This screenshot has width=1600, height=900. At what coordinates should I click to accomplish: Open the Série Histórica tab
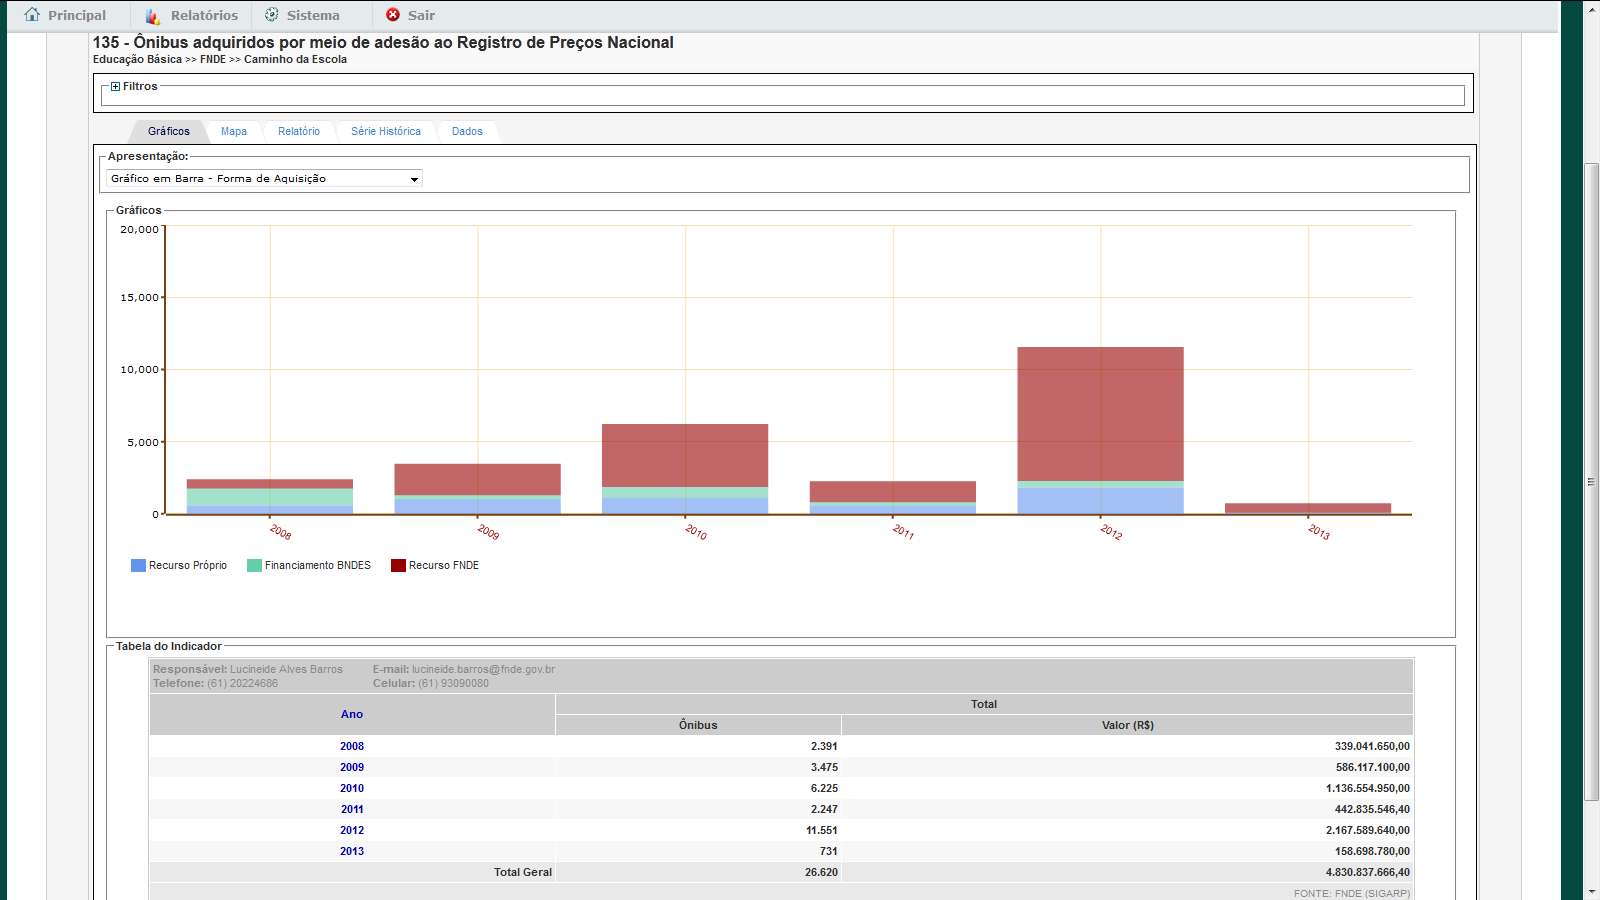[x=386, y=131]
